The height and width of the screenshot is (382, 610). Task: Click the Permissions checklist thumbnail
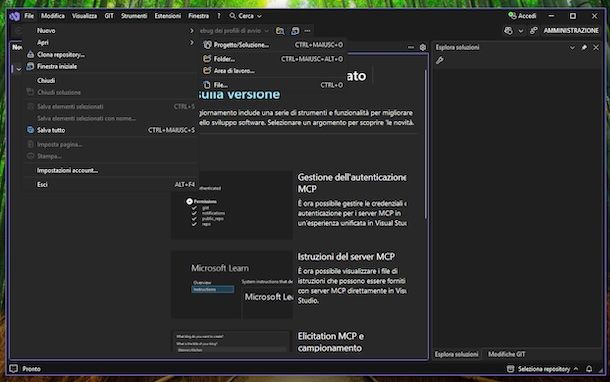232,205
